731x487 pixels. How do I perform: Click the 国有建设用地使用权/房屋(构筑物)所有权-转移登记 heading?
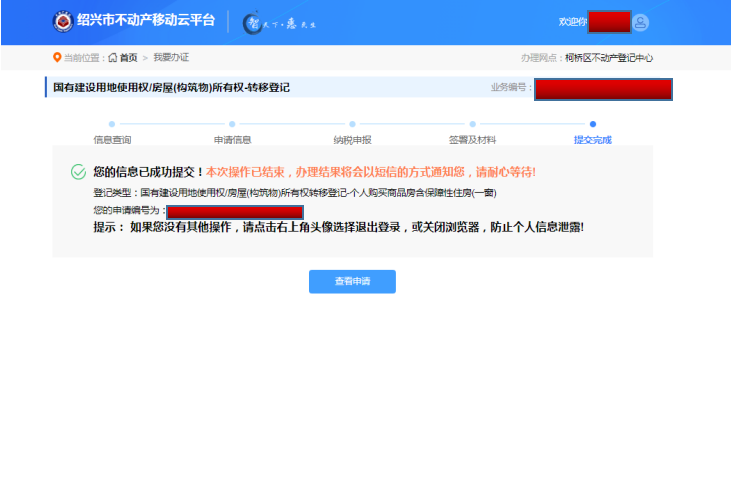(172, 88)
